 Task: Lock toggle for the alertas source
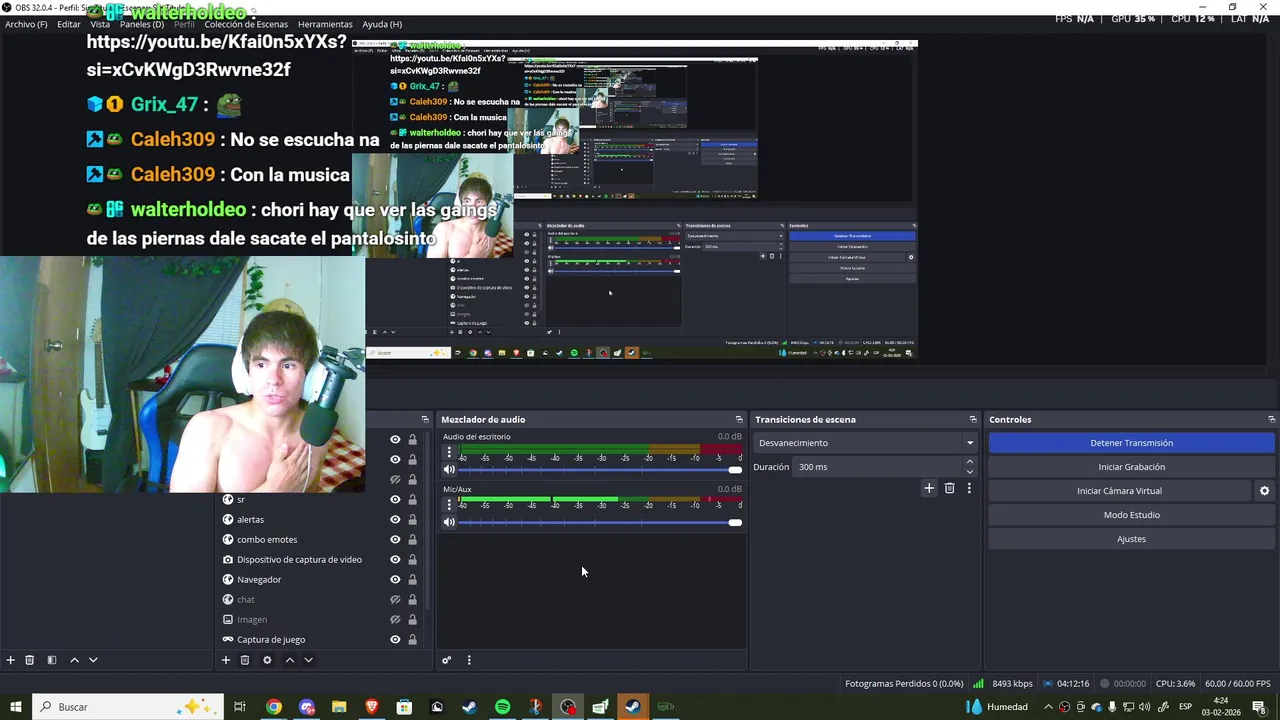tap(412, 520)
